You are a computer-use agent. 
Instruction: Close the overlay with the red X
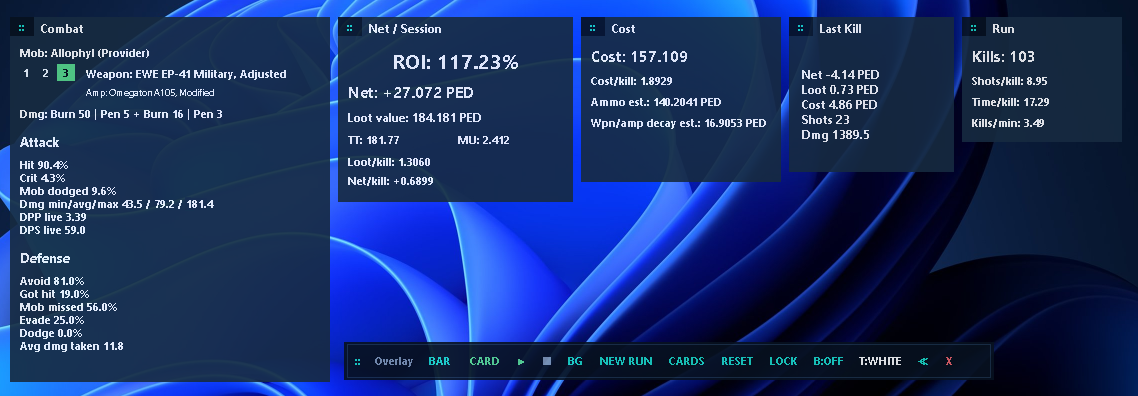click(x=949, y=361)
